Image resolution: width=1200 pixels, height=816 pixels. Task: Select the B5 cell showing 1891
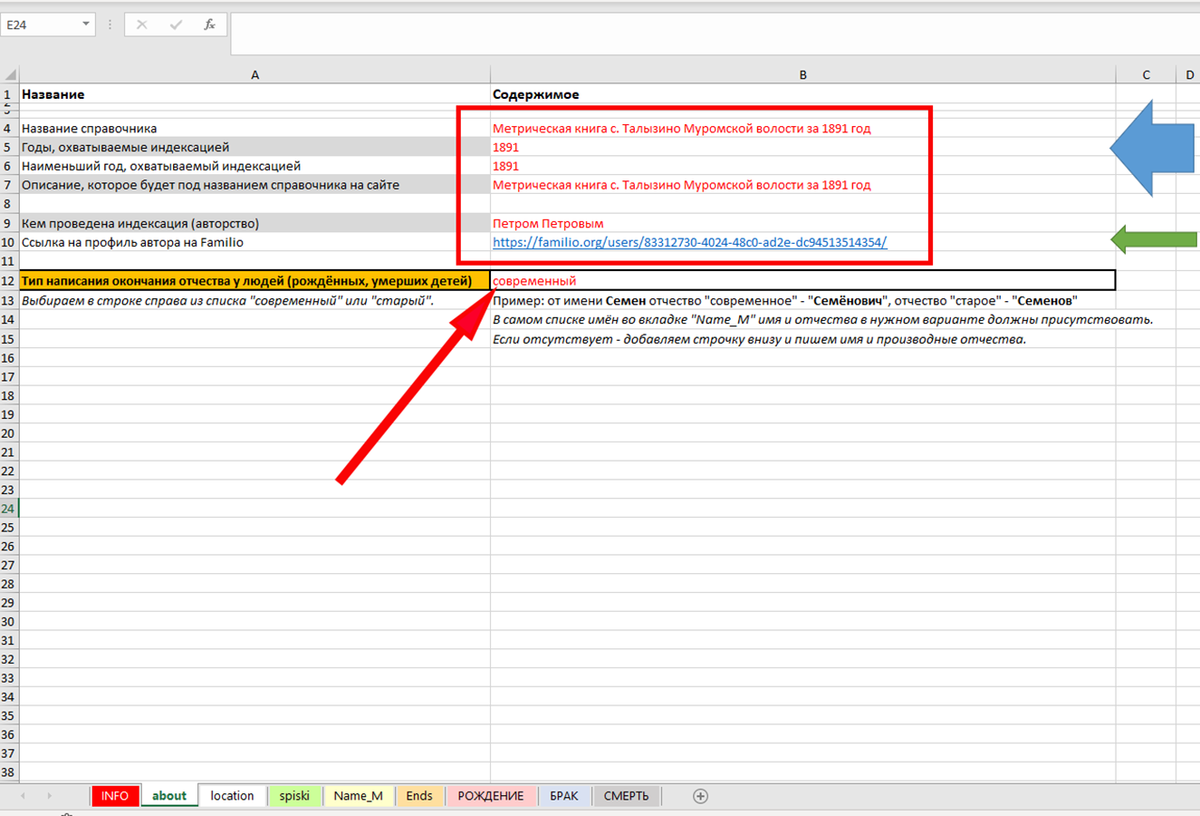[x=803, y=147]
